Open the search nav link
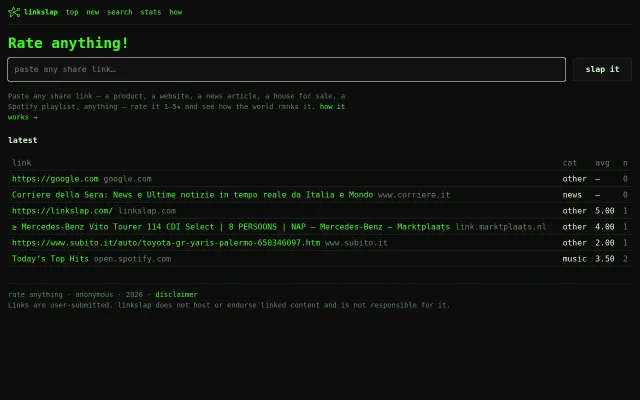Viewport: 640px width, 400px height. pos(120,12)
